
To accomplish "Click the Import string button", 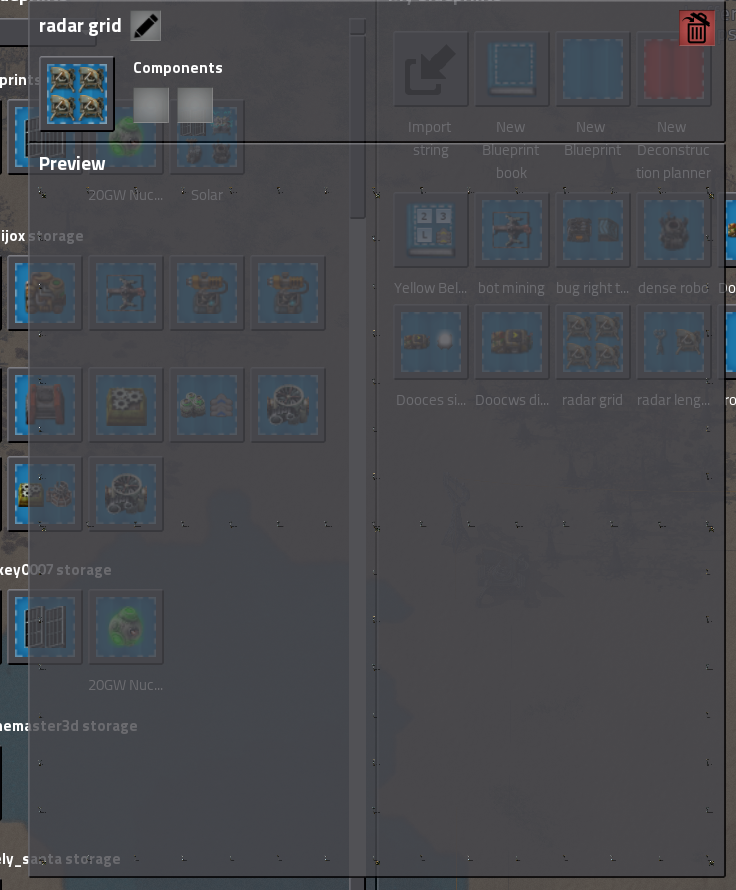I will [430, 69].
